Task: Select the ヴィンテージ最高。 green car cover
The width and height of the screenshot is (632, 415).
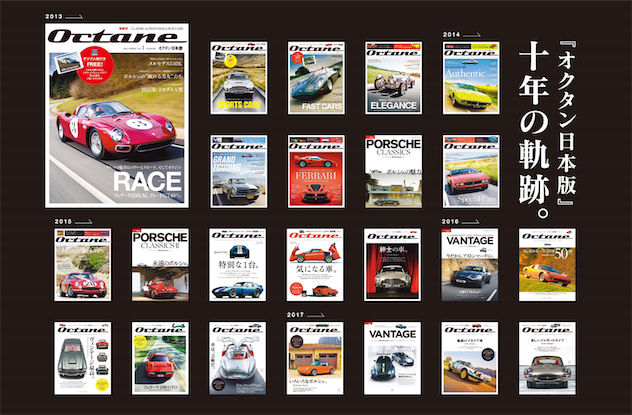Action: point(83,358)
